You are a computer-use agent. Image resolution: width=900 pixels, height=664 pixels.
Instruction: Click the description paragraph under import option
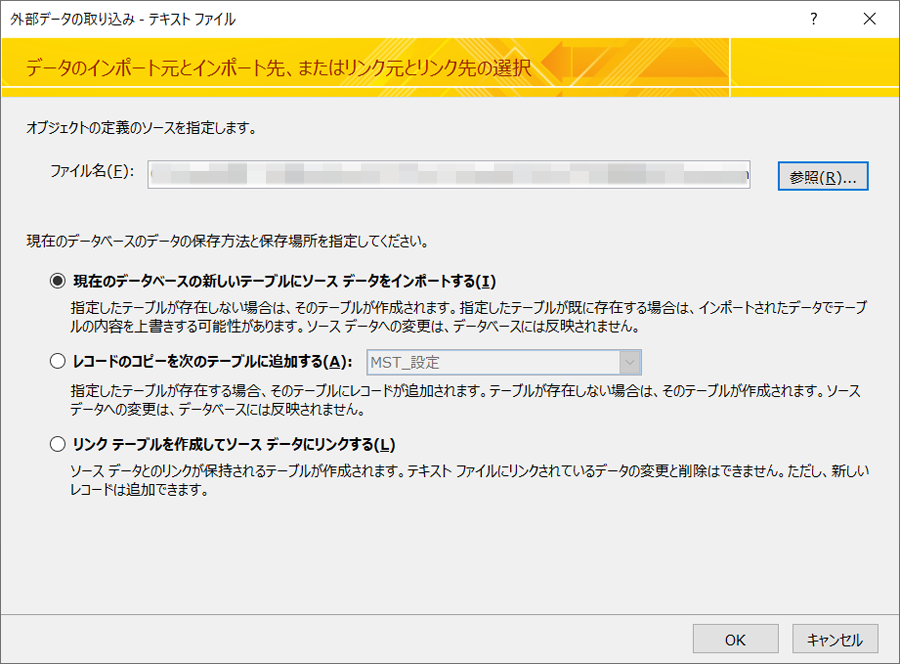pos(468,316)
